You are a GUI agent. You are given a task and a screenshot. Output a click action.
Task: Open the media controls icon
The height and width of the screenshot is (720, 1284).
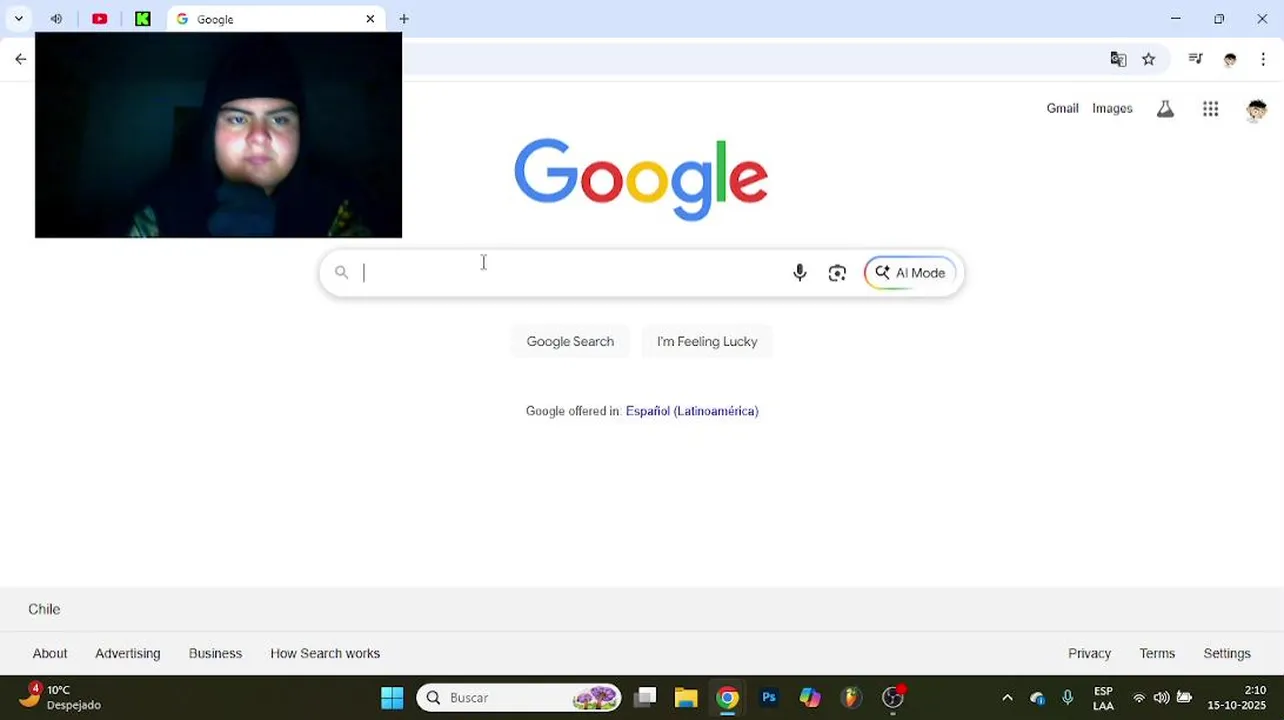pyautogui.click(x=1195, y=59)
